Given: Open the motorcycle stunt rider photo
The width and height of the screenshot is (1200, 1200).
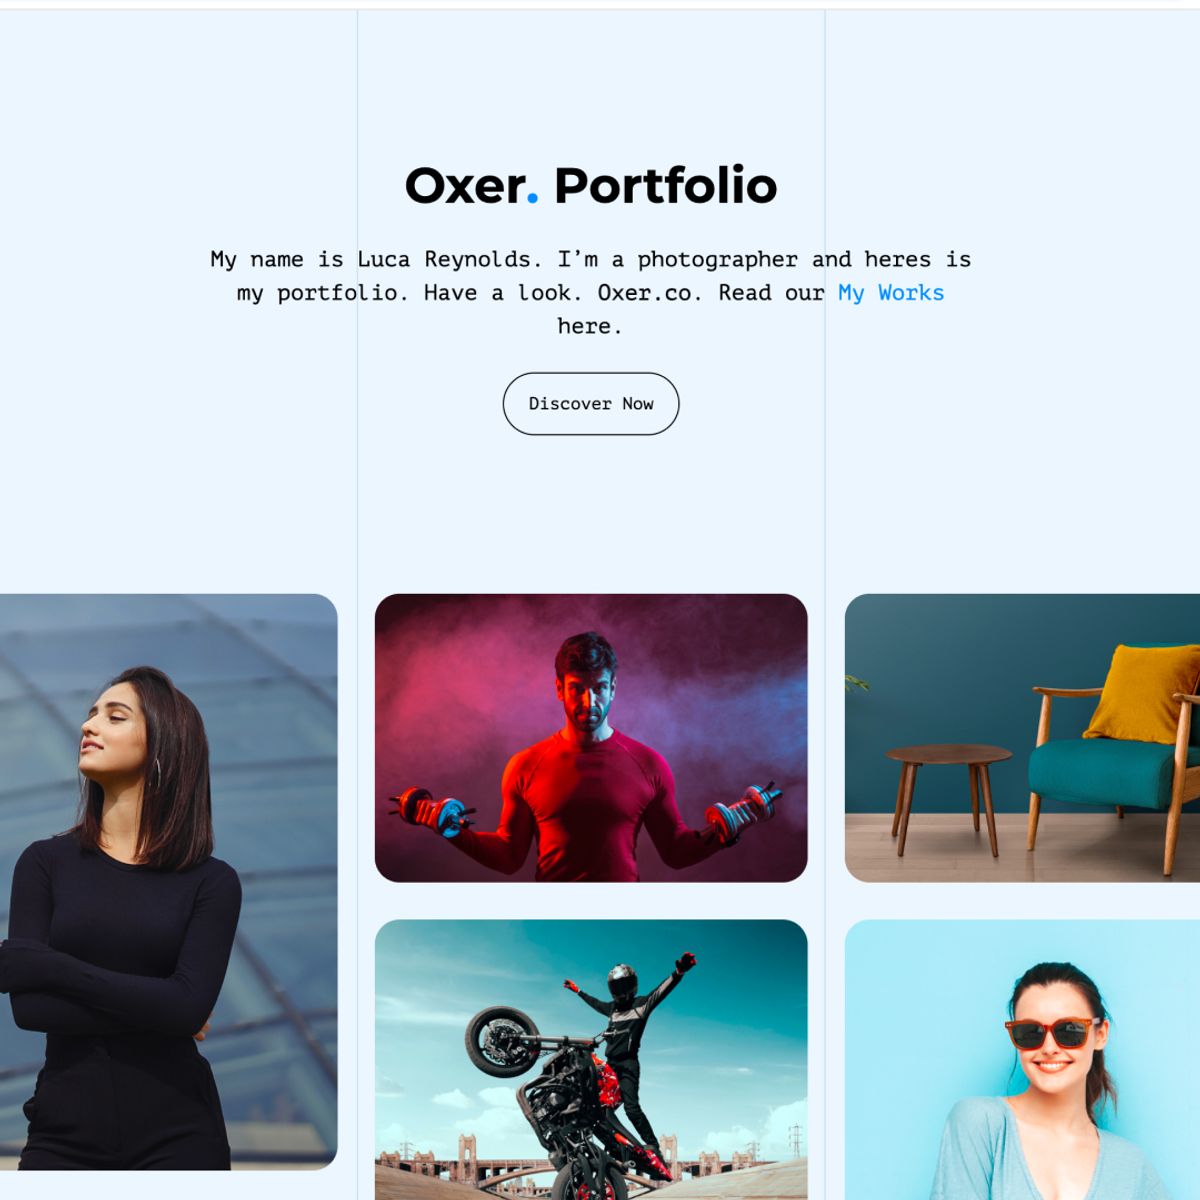Looking at the screenshot, I should click(591, 1060).
